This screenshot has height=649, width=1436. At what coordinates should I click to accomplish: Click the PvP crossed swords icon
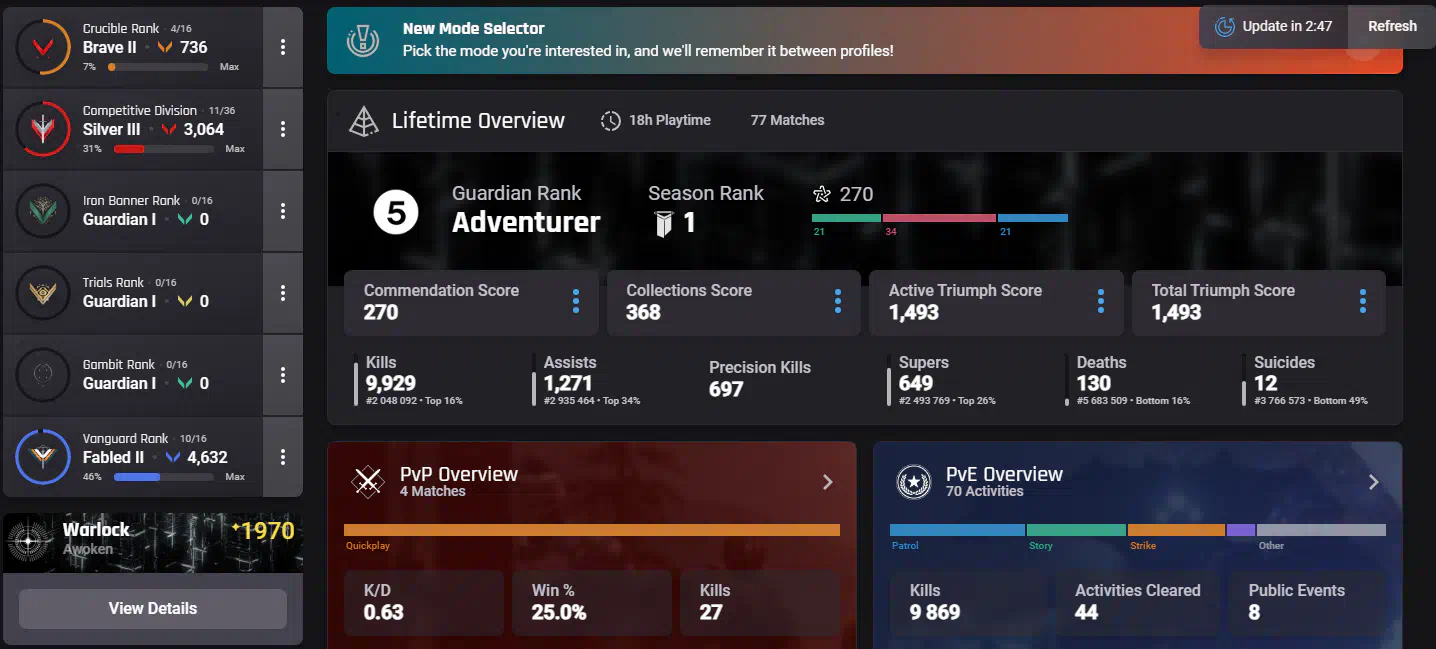click(x=368, y=482)
